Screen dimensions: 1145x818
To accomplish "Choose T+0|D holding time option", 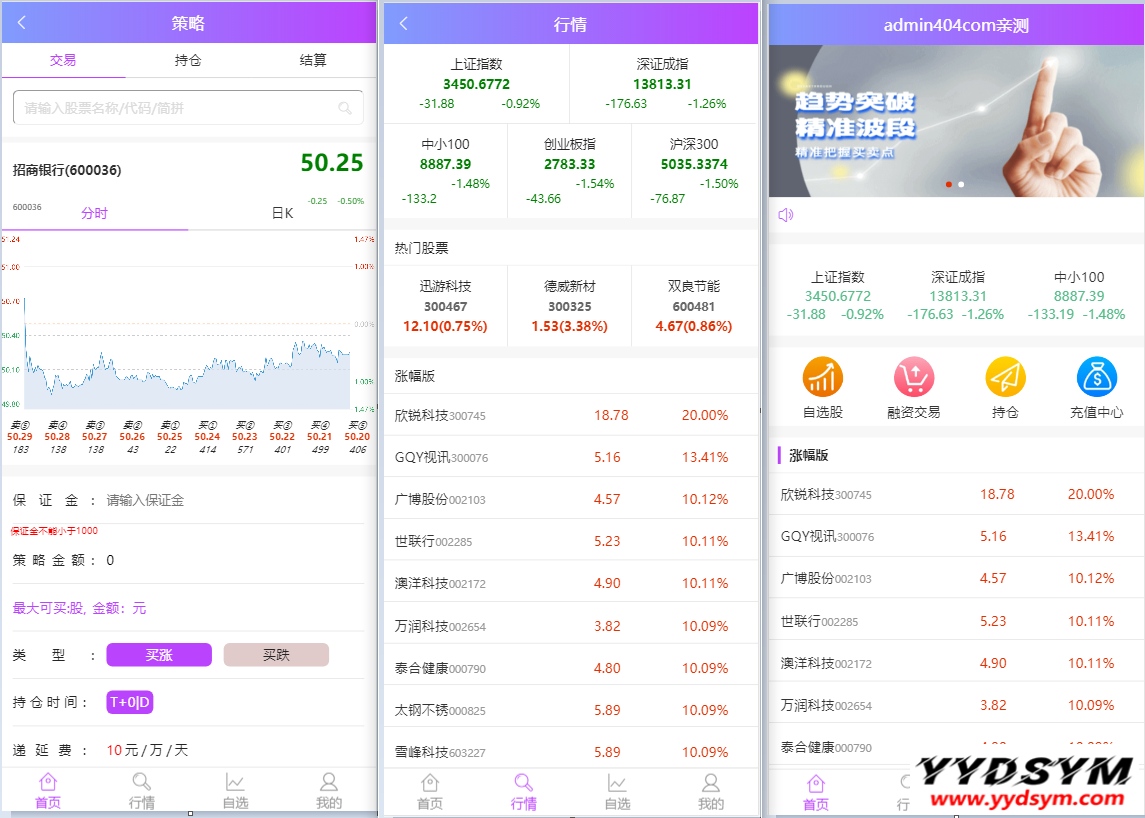I will point(129,702).
